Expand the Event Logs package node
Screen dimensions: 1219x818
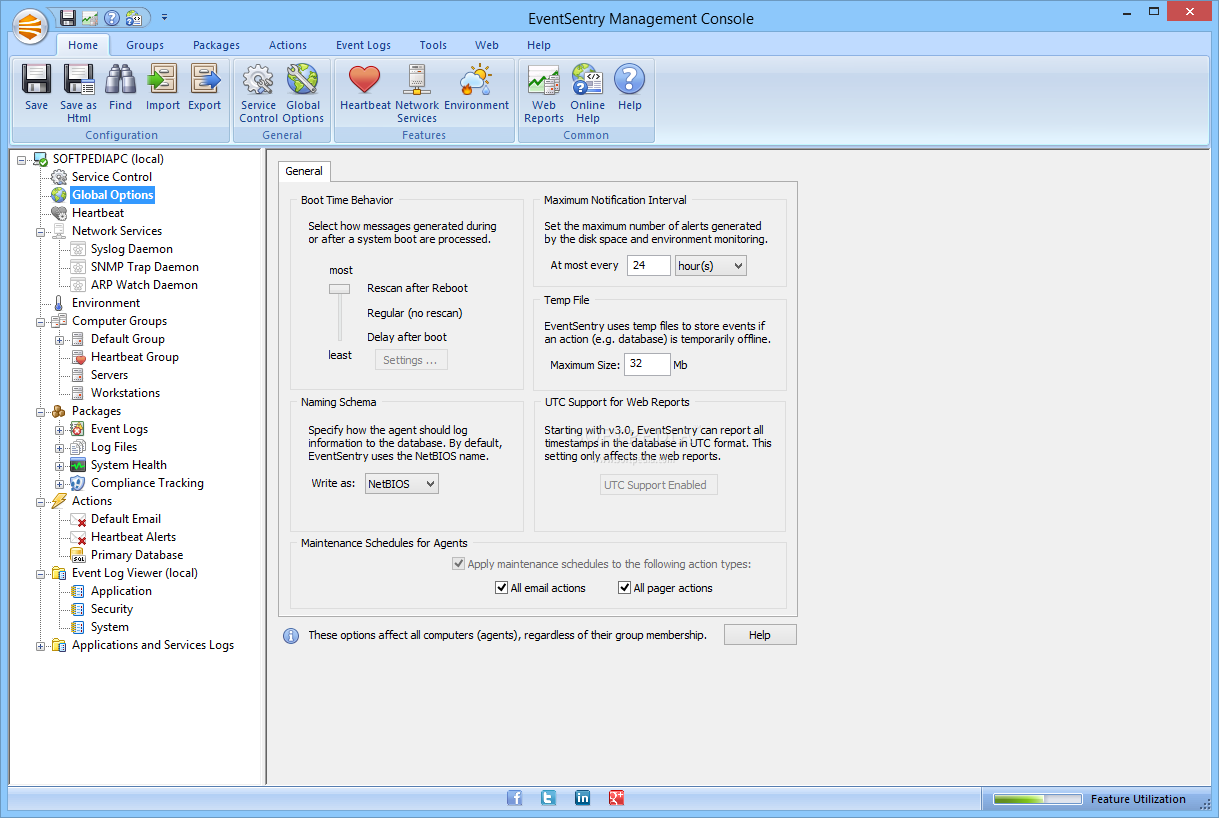[60, 429]
